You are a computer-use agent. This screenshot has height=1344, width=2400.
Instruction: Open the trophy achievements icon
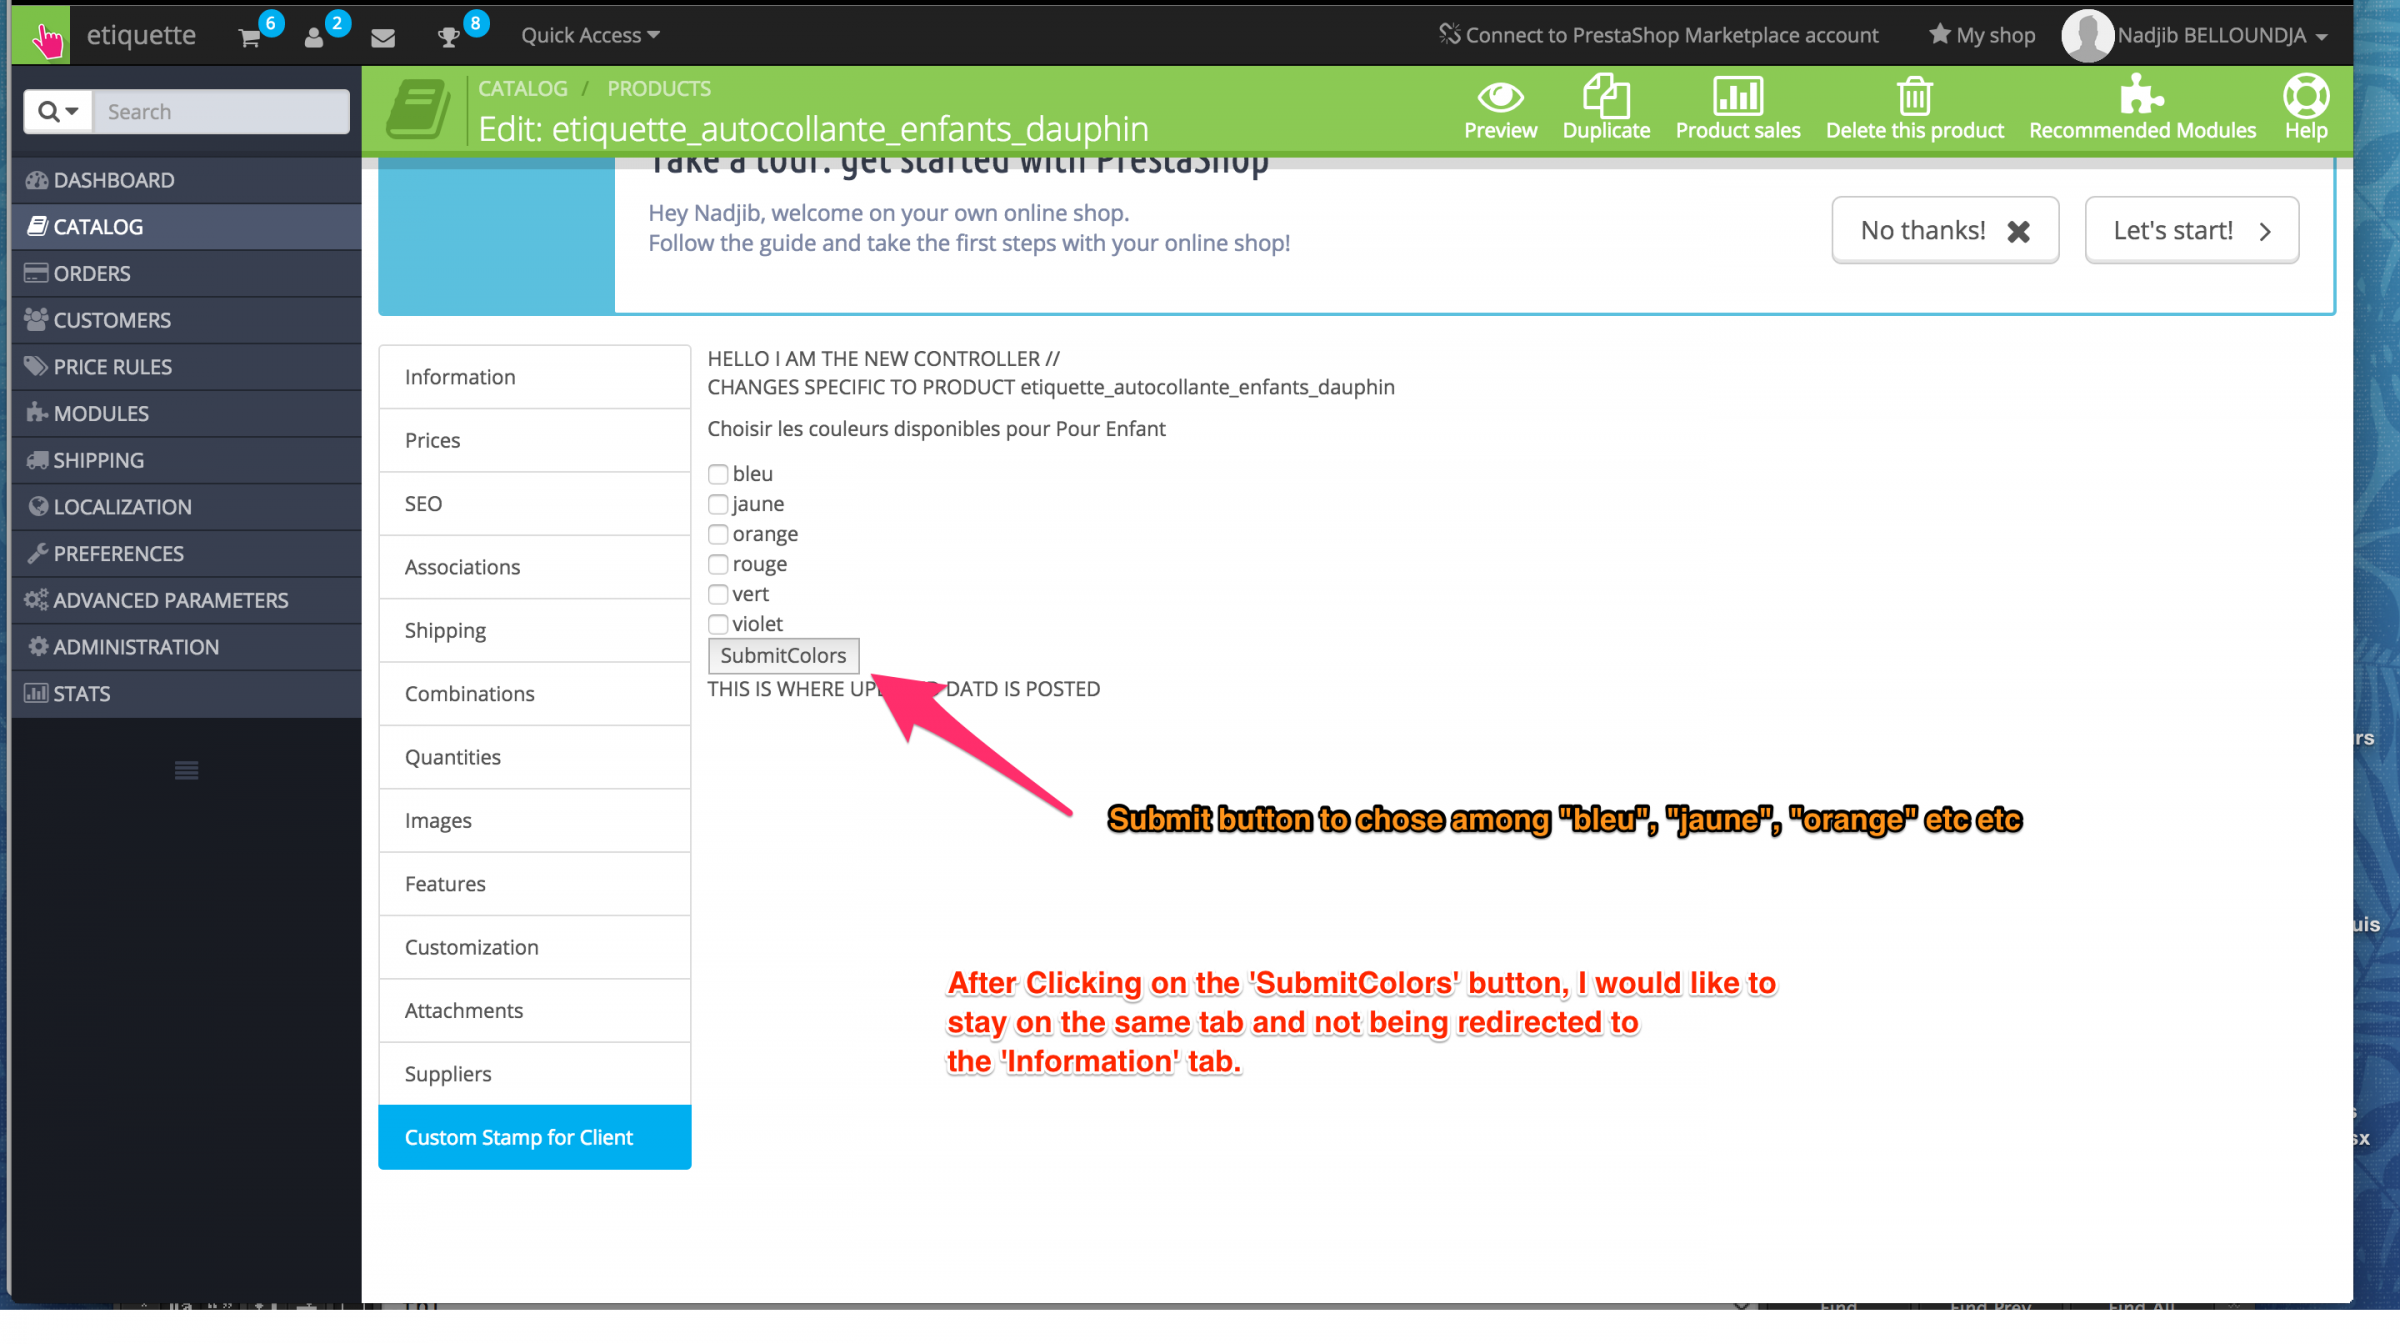click(x=449, y=38)
